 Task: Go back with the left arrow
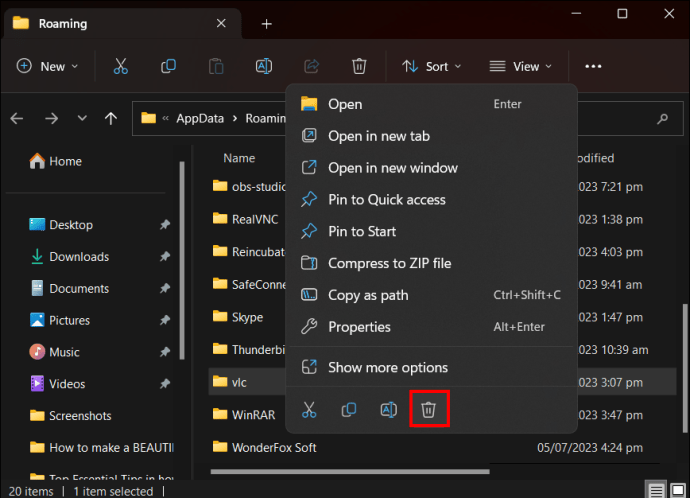(17, 118)
